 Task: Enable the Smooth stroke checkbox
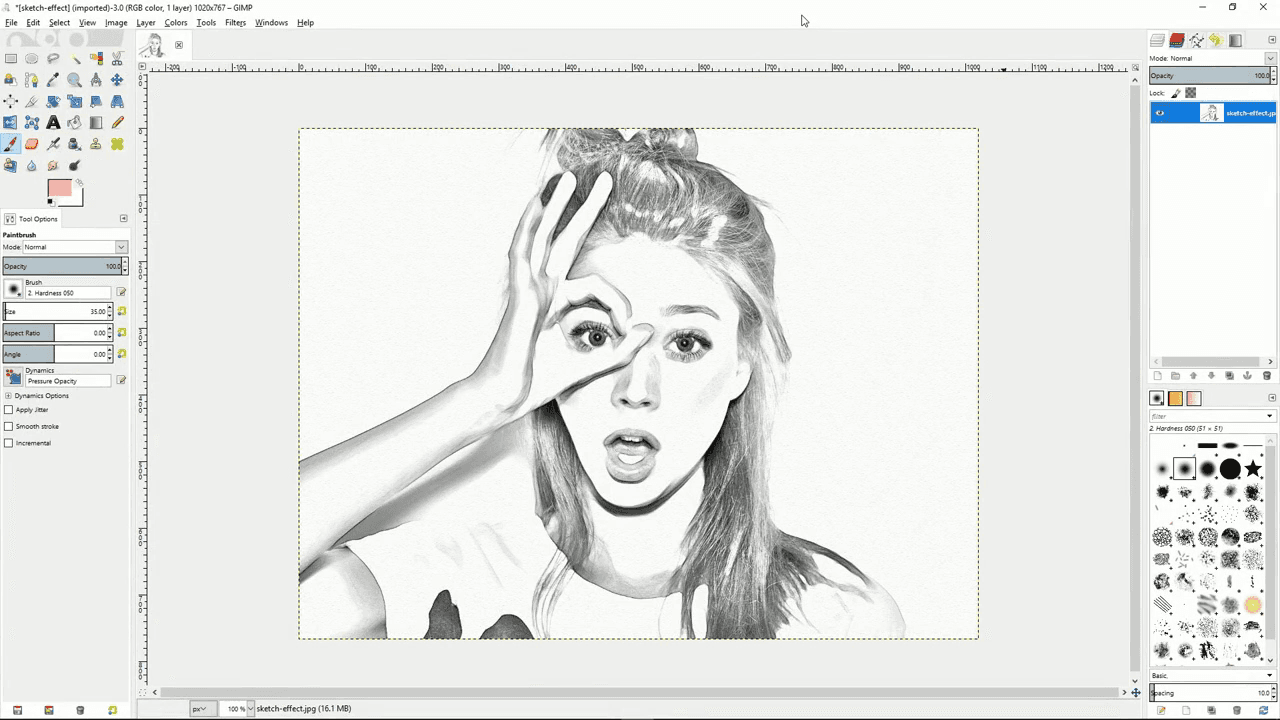9,427
